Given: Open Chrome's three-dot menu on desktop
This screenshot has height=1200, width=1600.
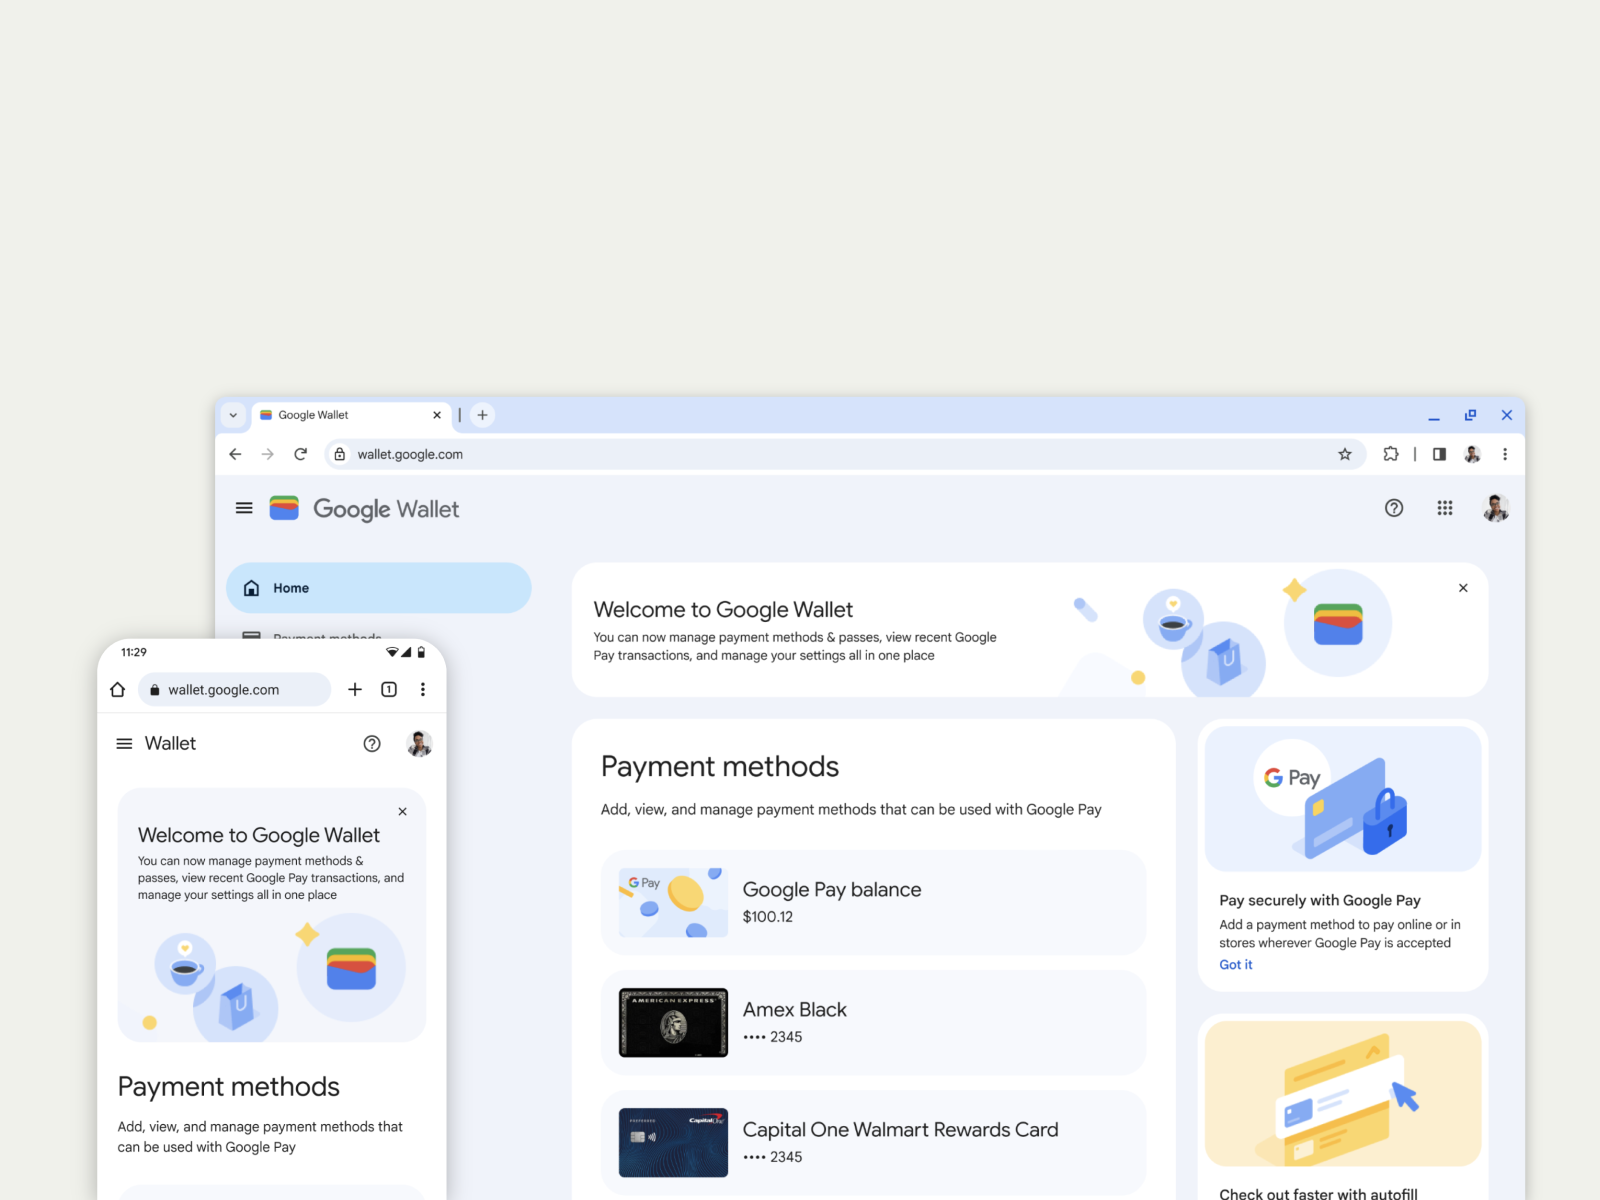Looking at the screenshot, I should coord(1505,454).
